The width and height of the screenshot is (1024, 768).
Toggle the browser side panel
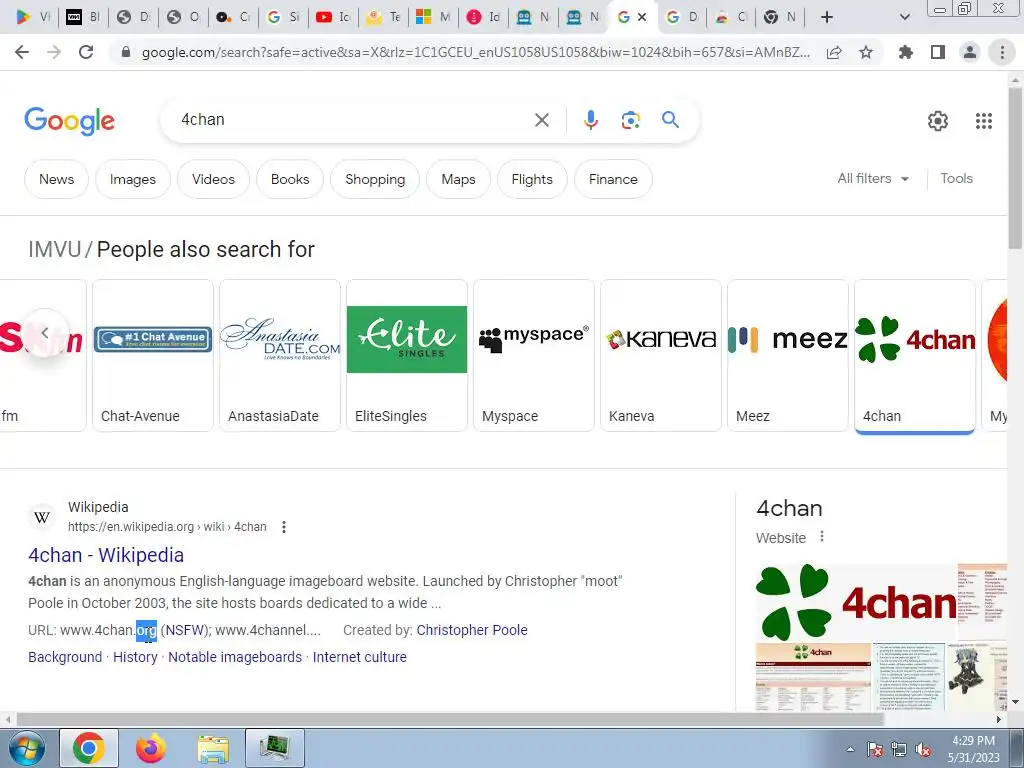[938, 52]
